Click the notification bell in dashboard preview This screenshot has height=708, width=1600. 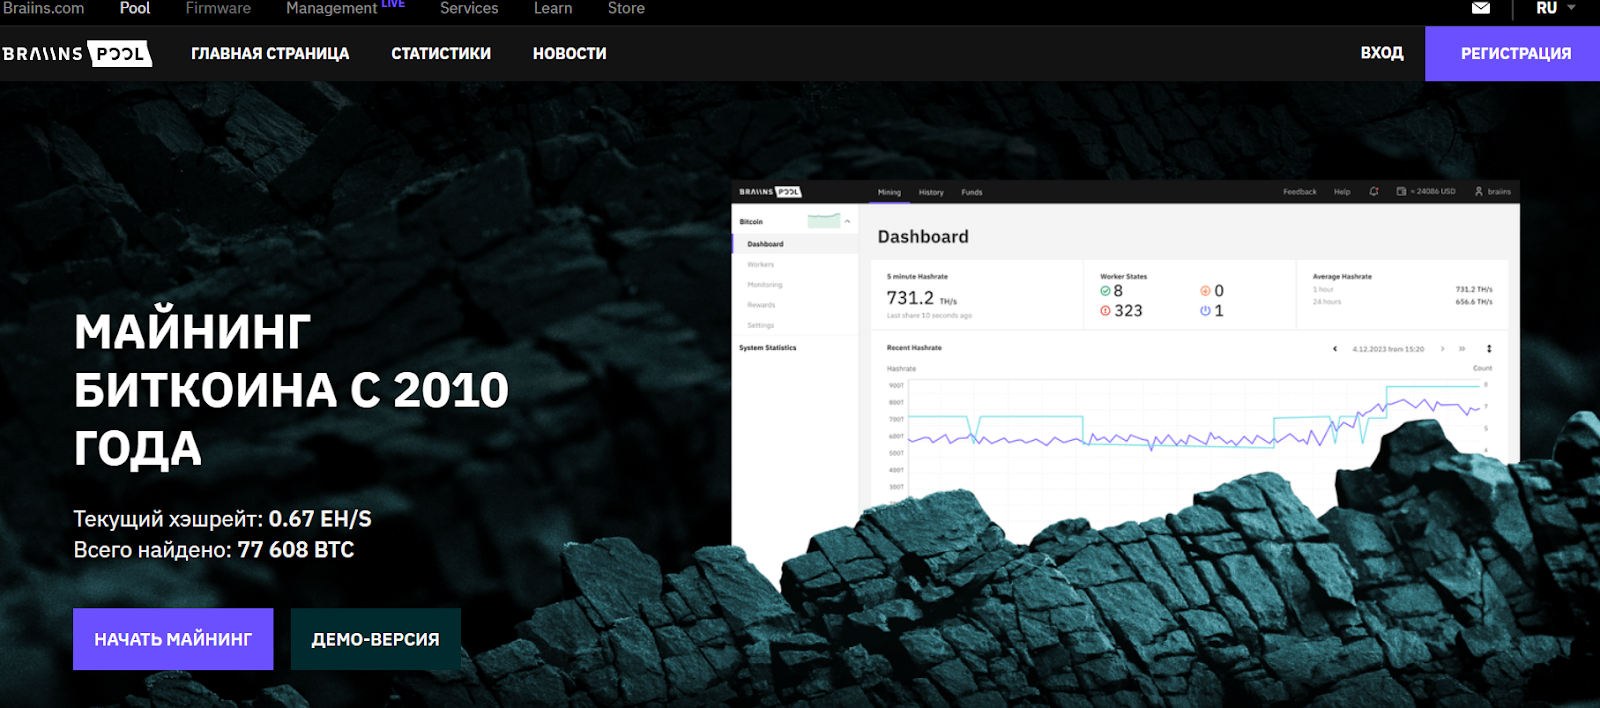point(1374,191)
